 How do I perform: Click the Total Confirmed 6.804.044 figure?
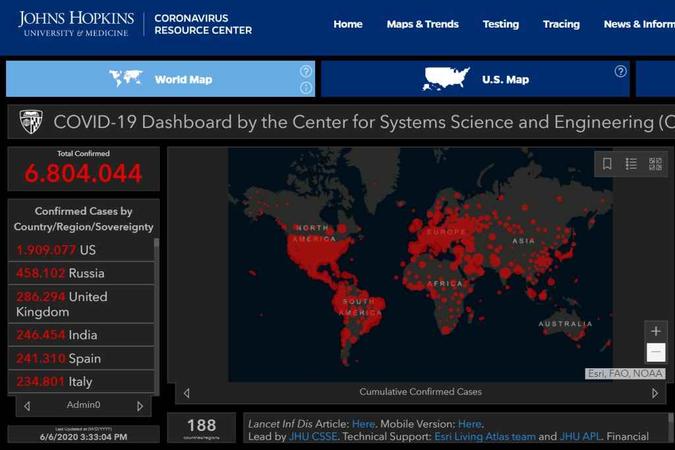[83, 173]
